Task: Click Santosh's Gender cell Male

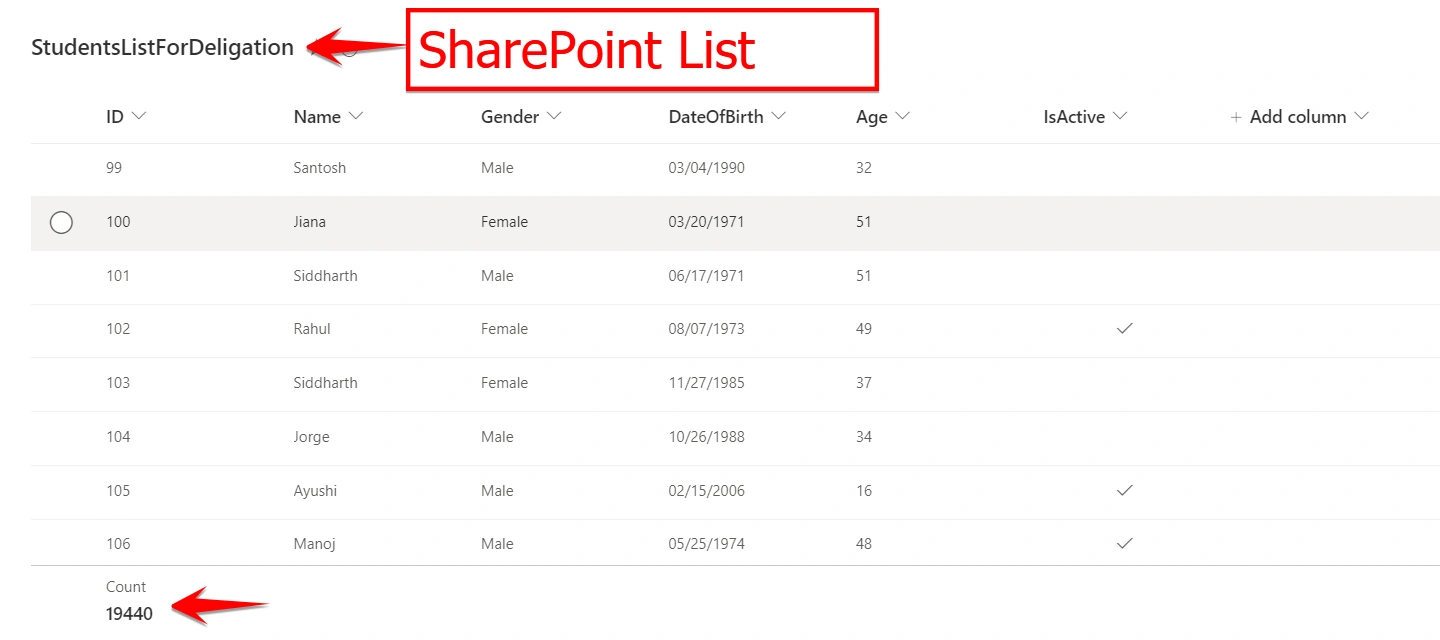Action: pyautogui.click(x=497, y=168)
